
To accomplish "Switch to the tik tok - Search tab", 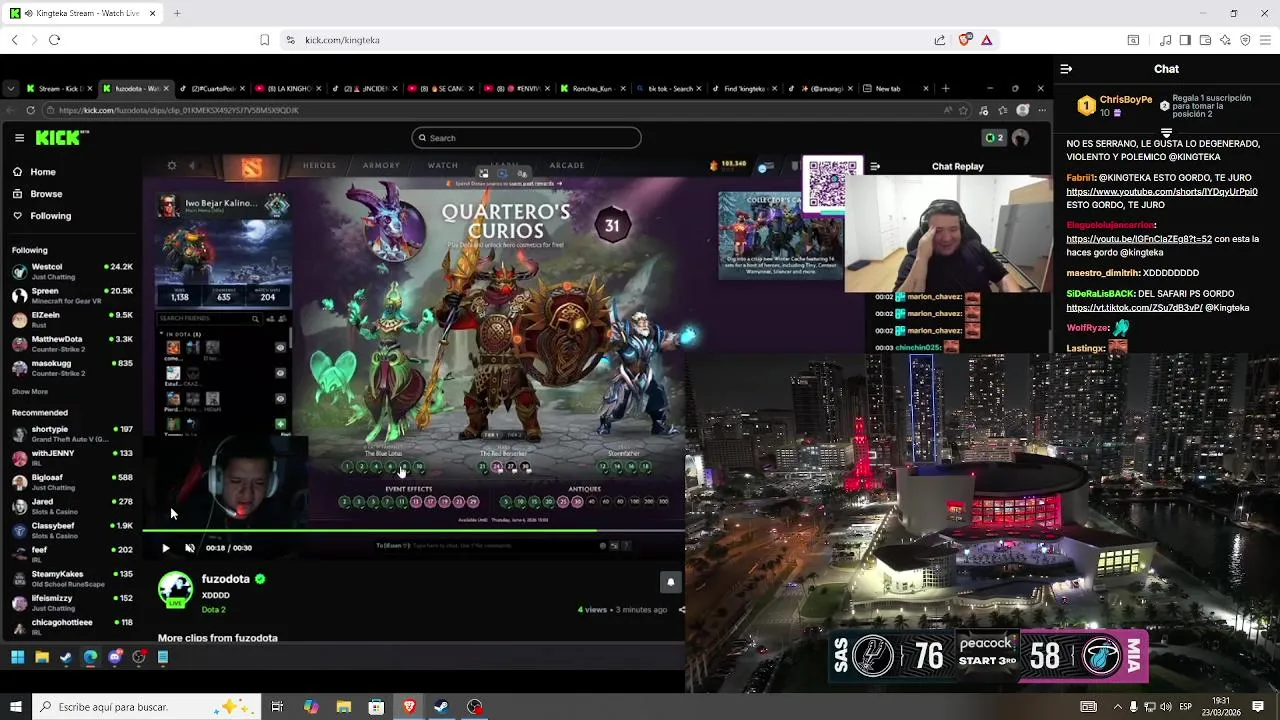I will 669,88.
